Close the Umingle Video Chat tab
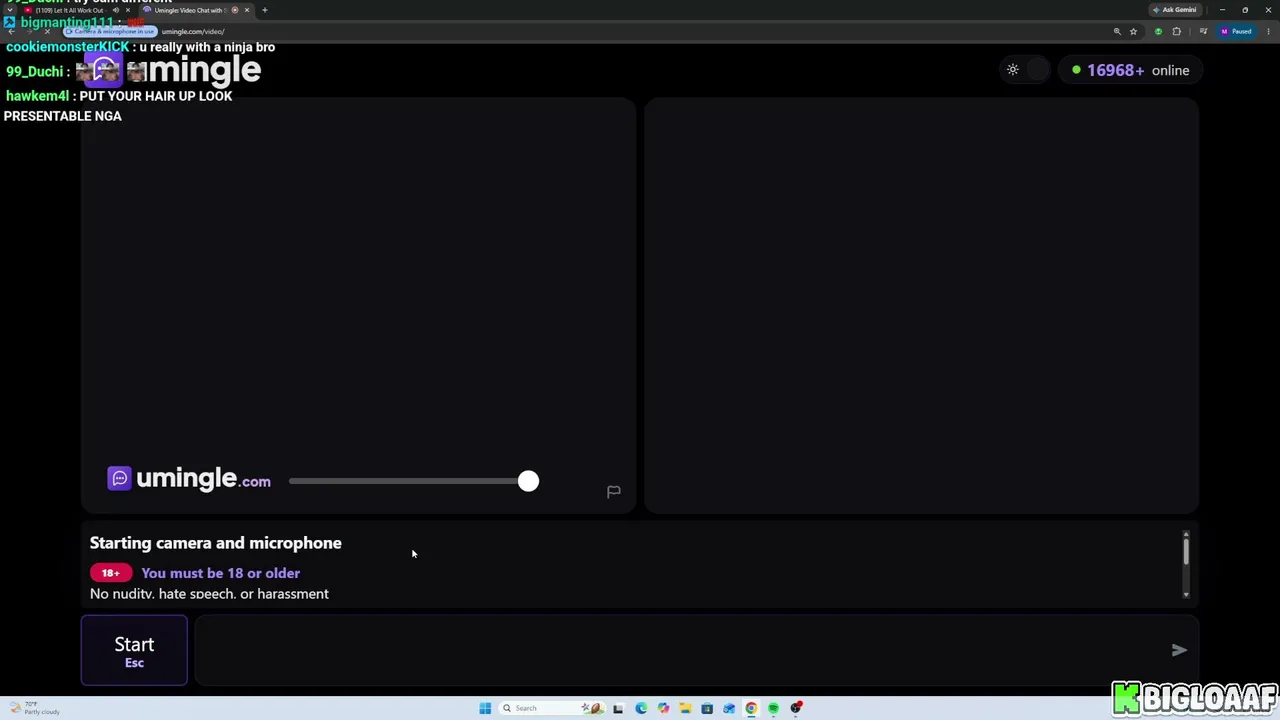Screen dimensions: 1280x720 [247, 10]
